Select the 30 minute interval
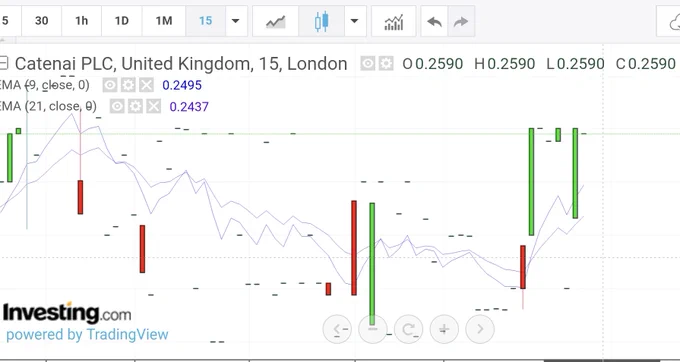The height and width of the screenshot is (362, 680). [x=41, y=21]
